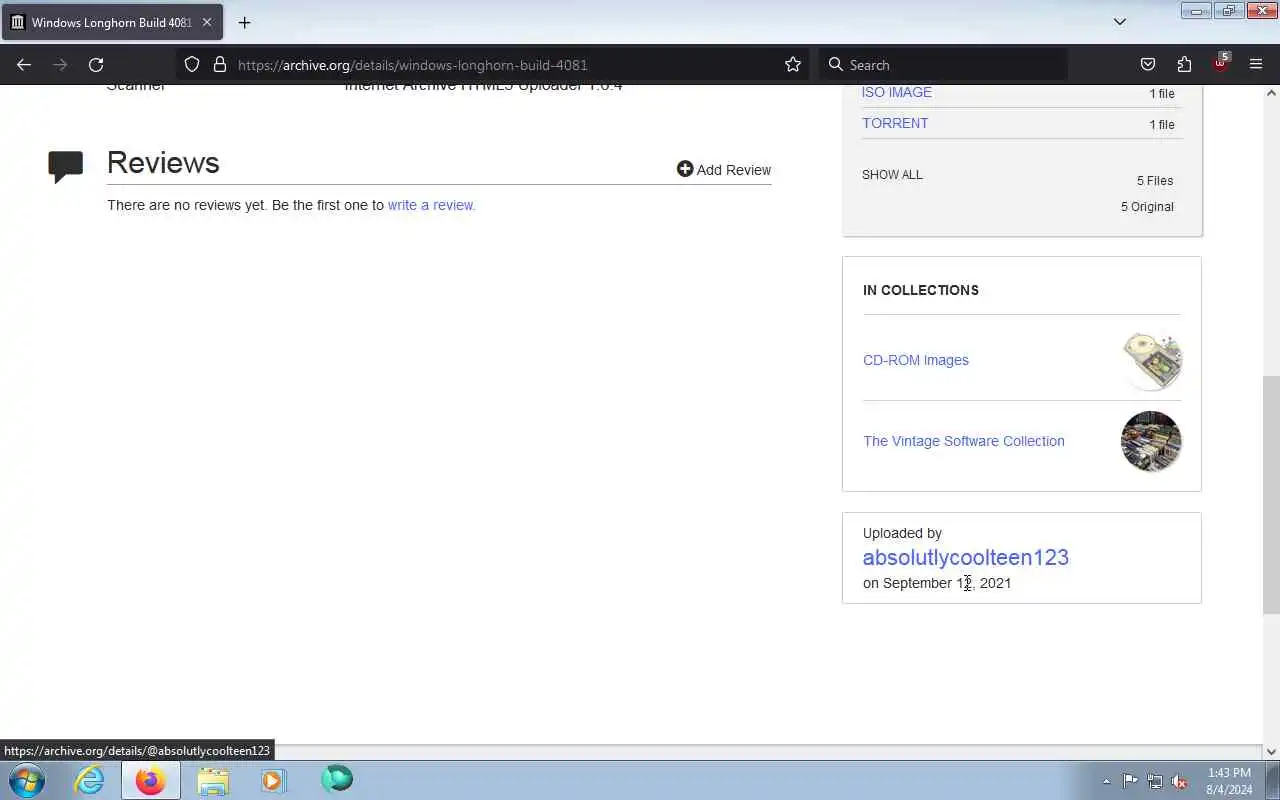Viewport: 1280px width, 800px height.
Task: Click the Reviews heading text
Action: click(x=163, y=163)
